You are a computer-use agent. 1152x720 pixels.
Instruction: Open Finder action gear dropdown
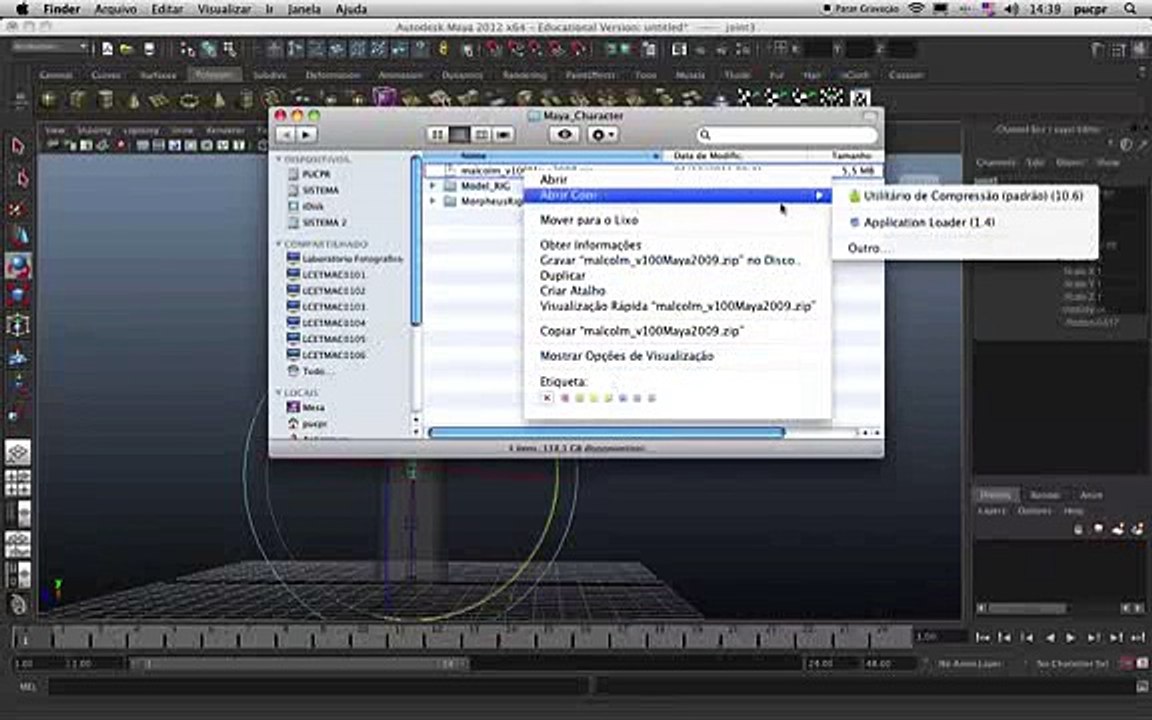tap(602, 134)
